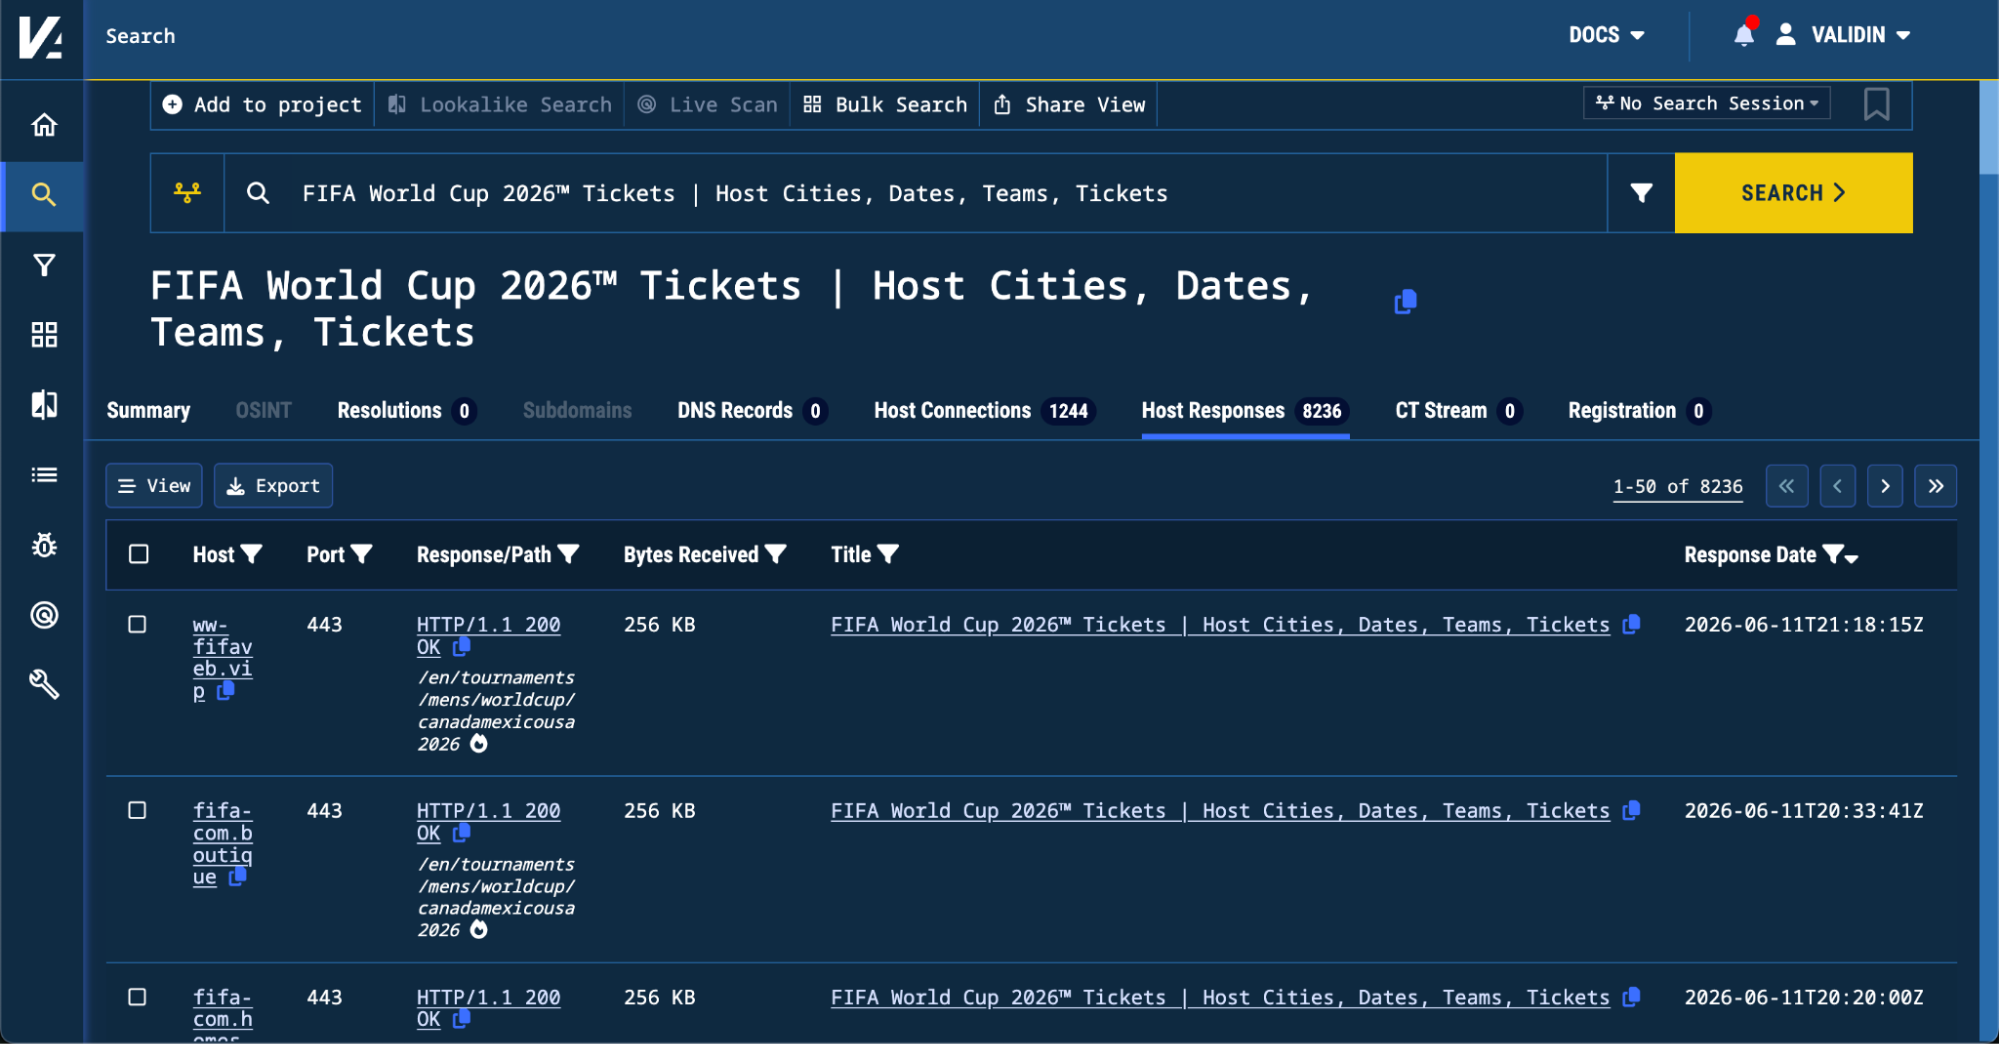
Task: Check the ww-fifaveb.vip row checkbox
Action: pos(138,624)
